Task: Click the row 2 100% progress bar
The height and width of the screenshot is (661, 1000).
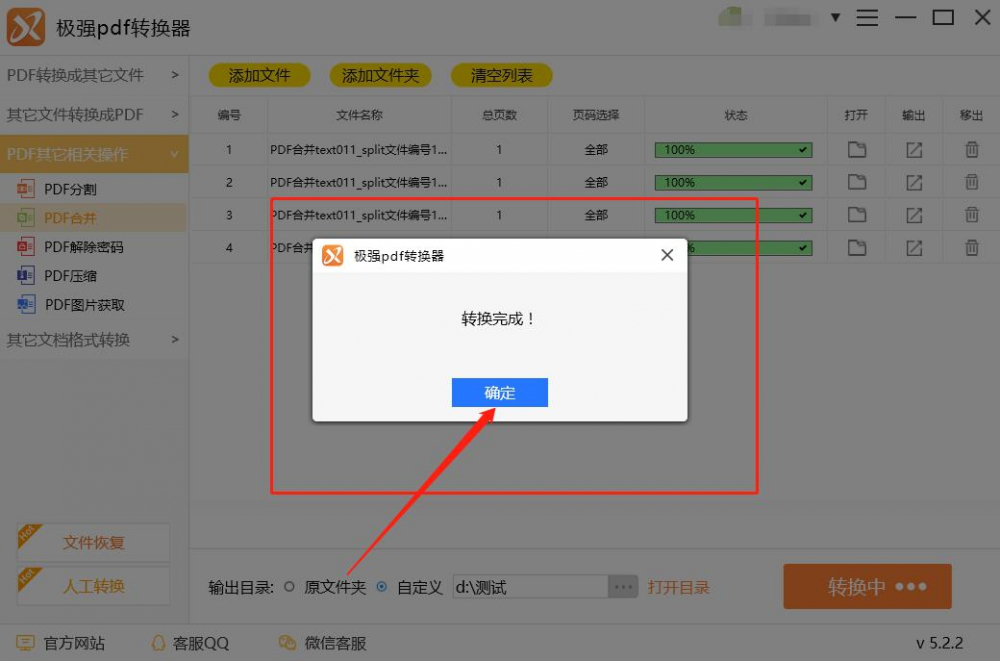Action: coord(733,182)
